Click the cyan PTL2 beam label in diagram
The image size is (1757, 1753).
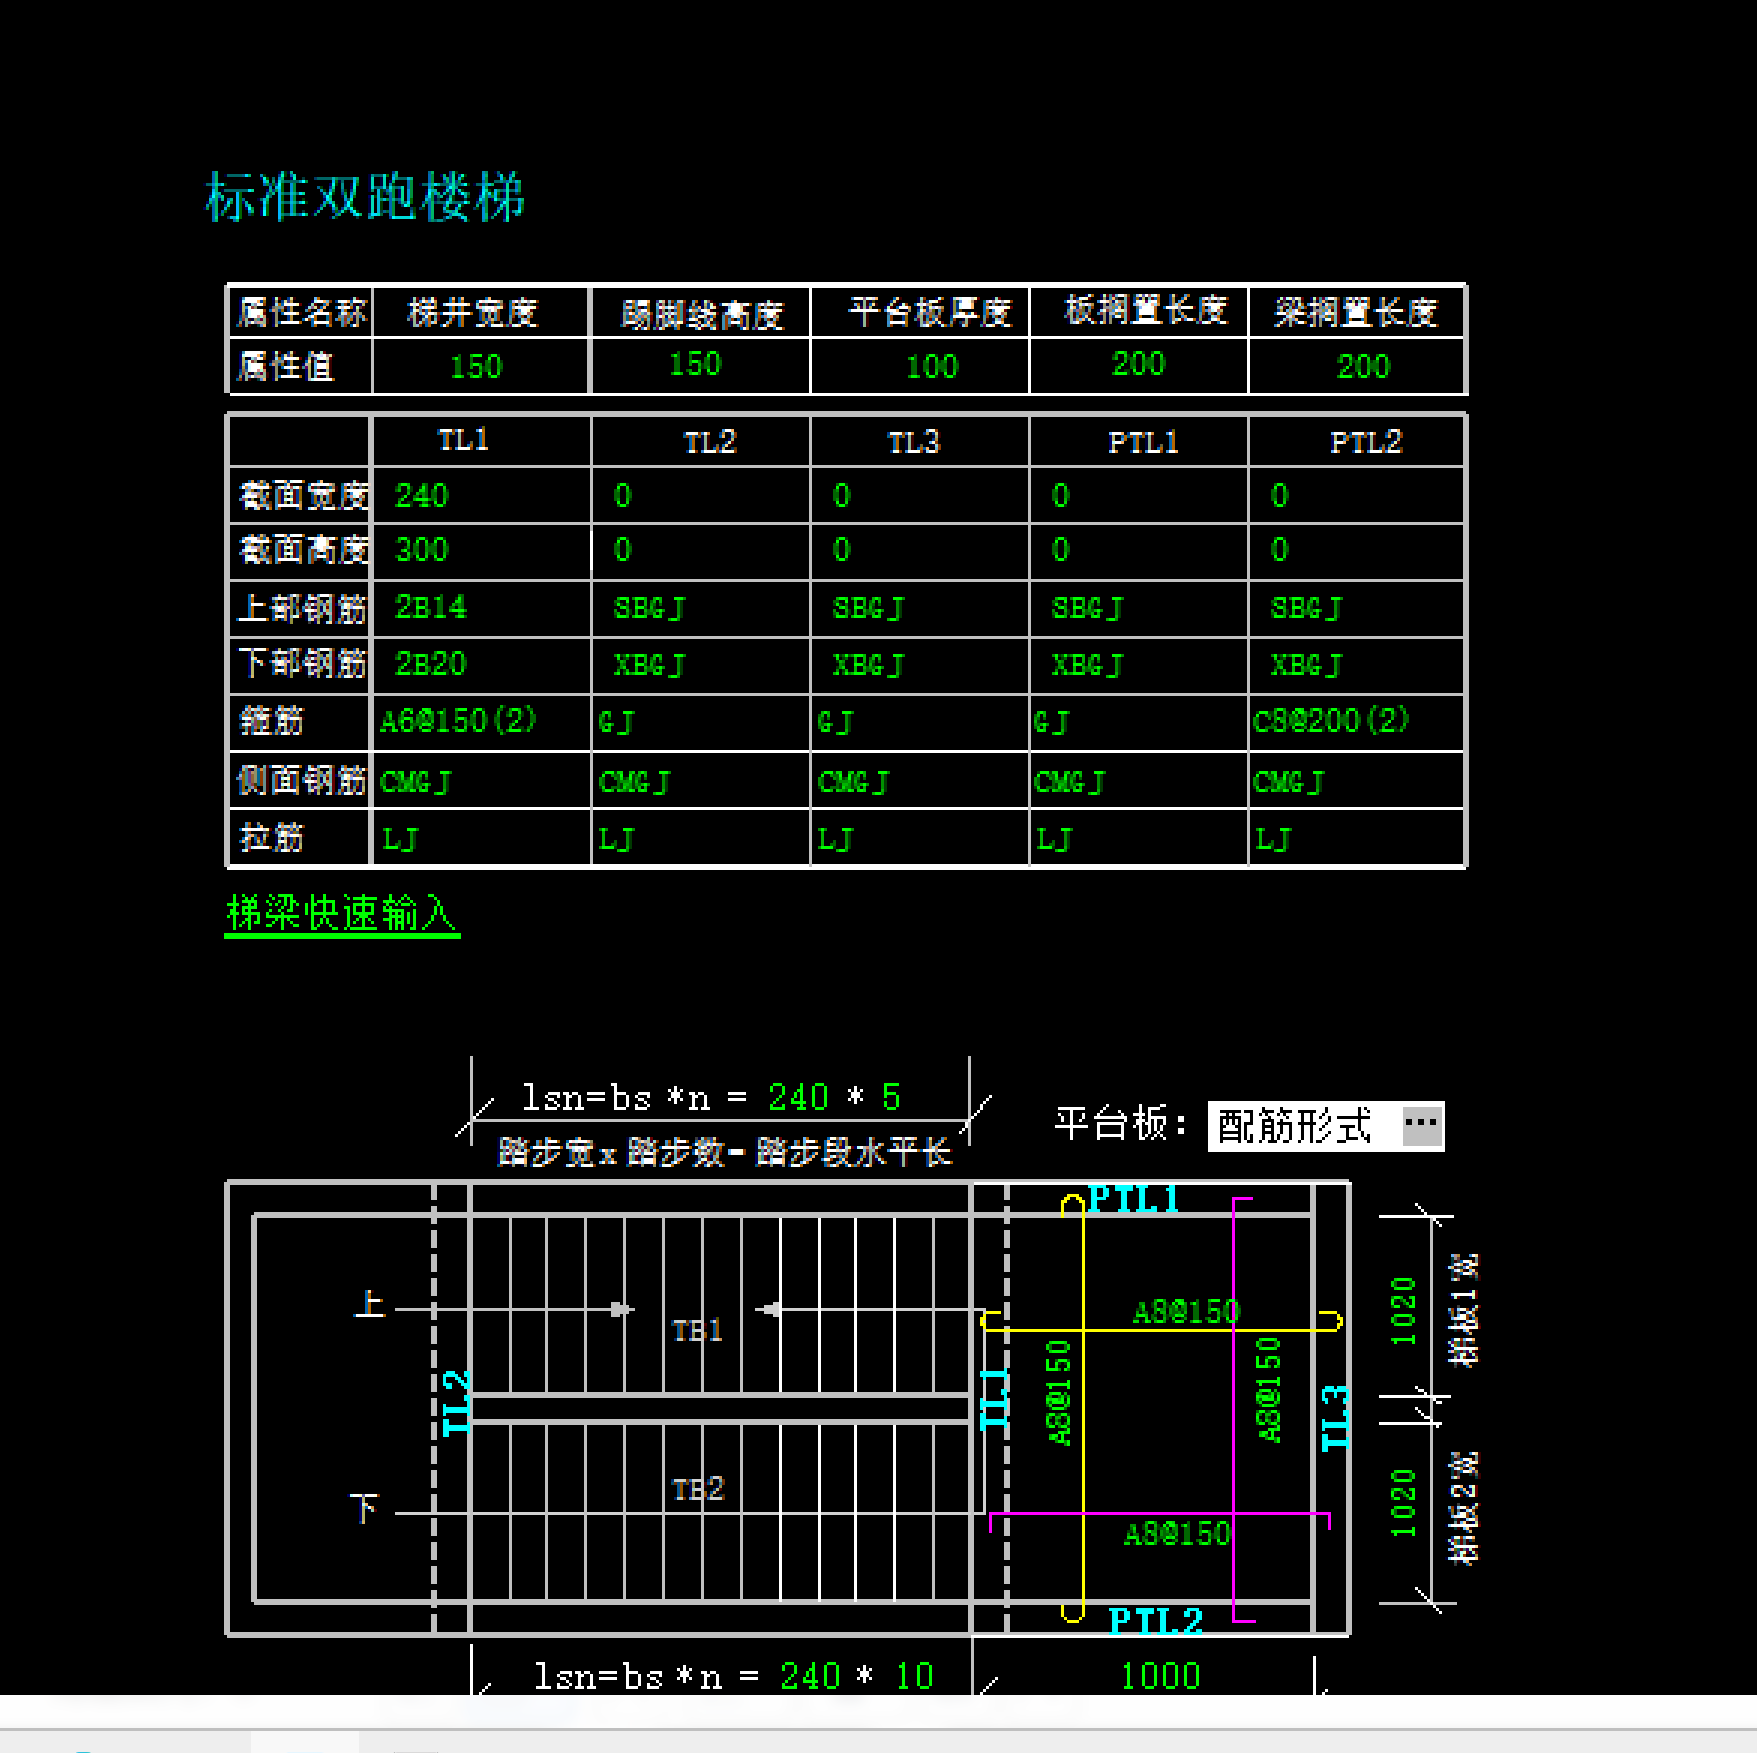click(x=1155, y=1621)
